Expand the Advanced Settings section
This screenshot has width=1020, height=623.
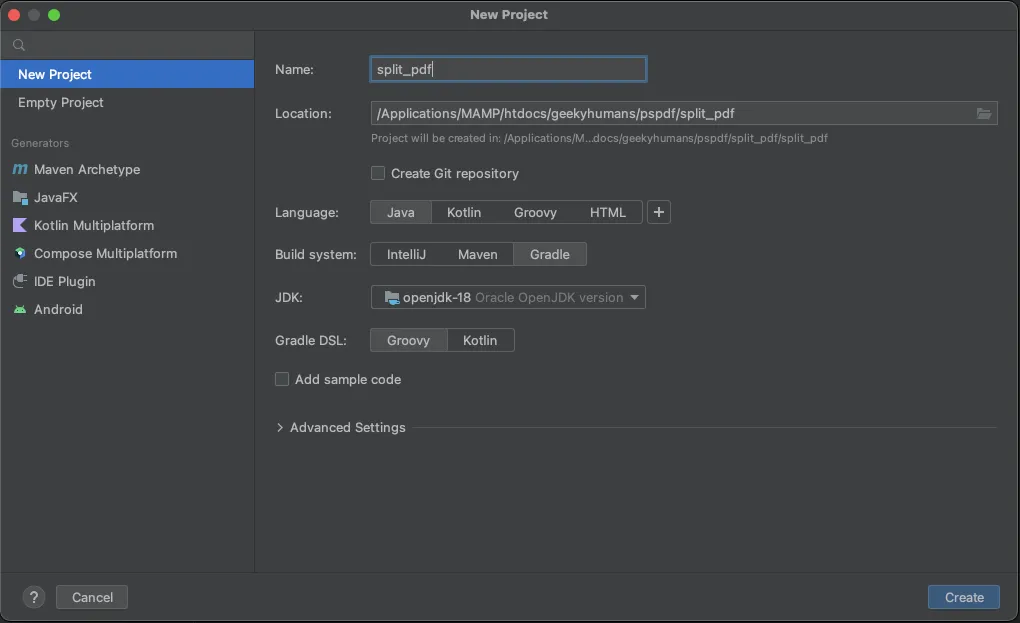tap(340, 427)
